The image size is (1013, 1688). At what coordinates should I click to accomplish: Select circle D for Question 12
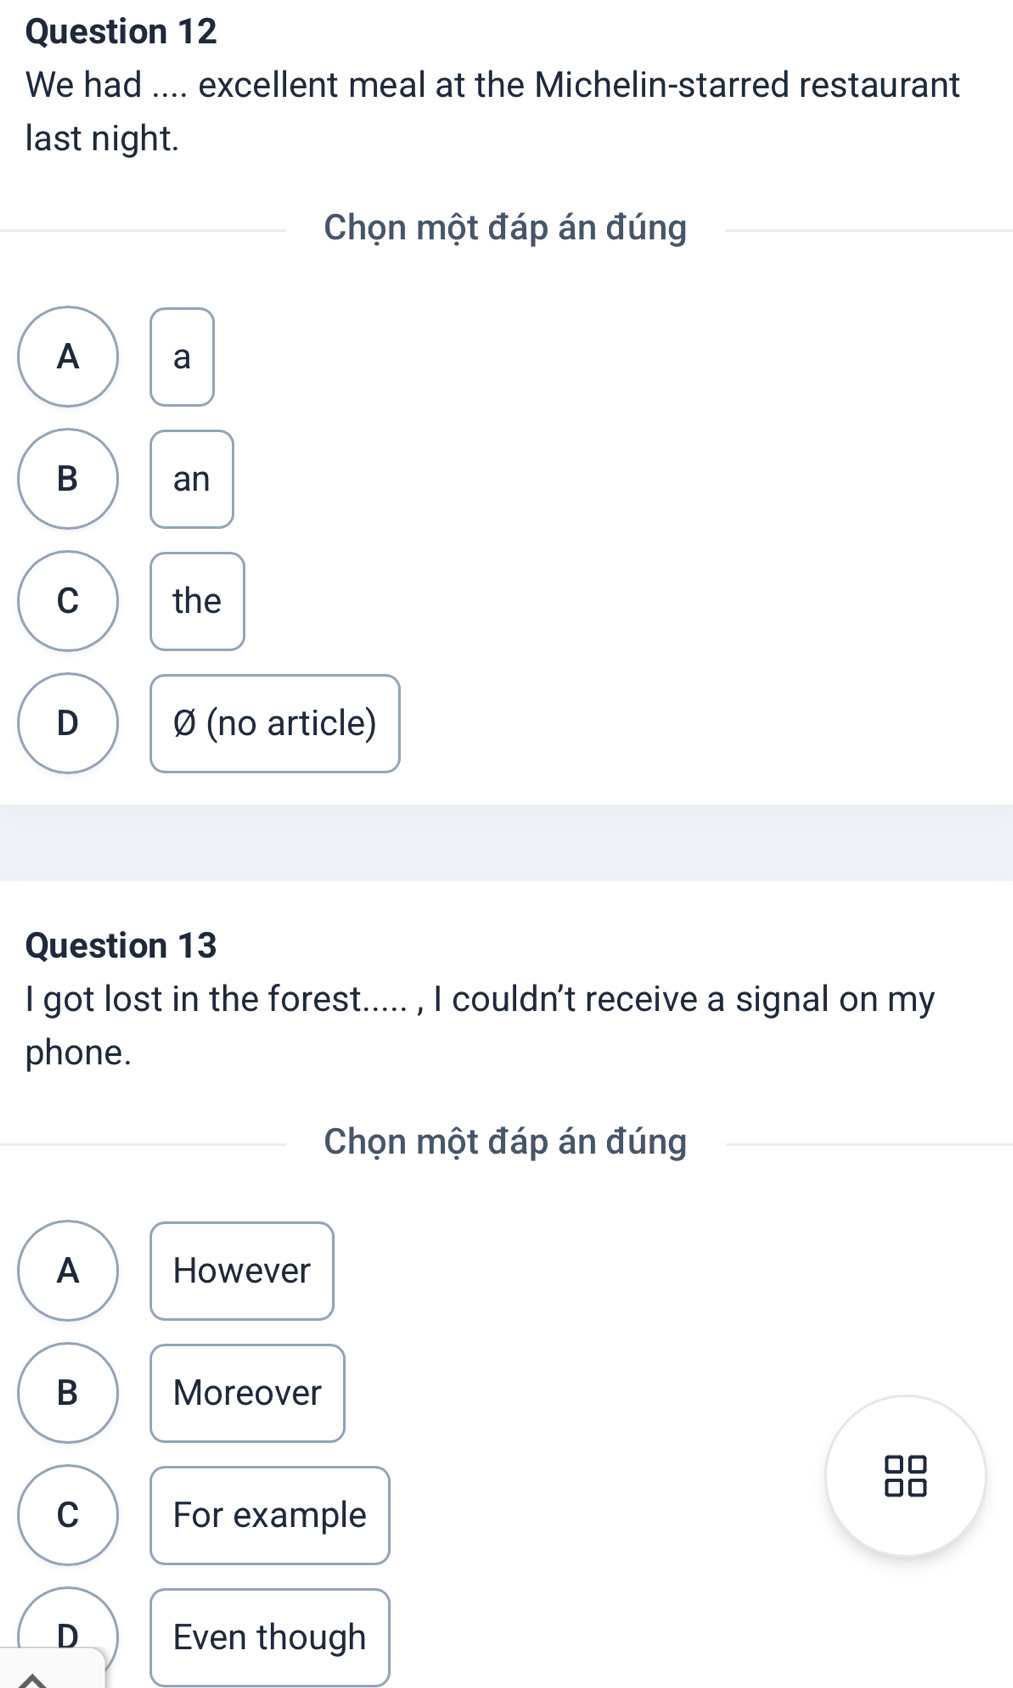(68, 723)
